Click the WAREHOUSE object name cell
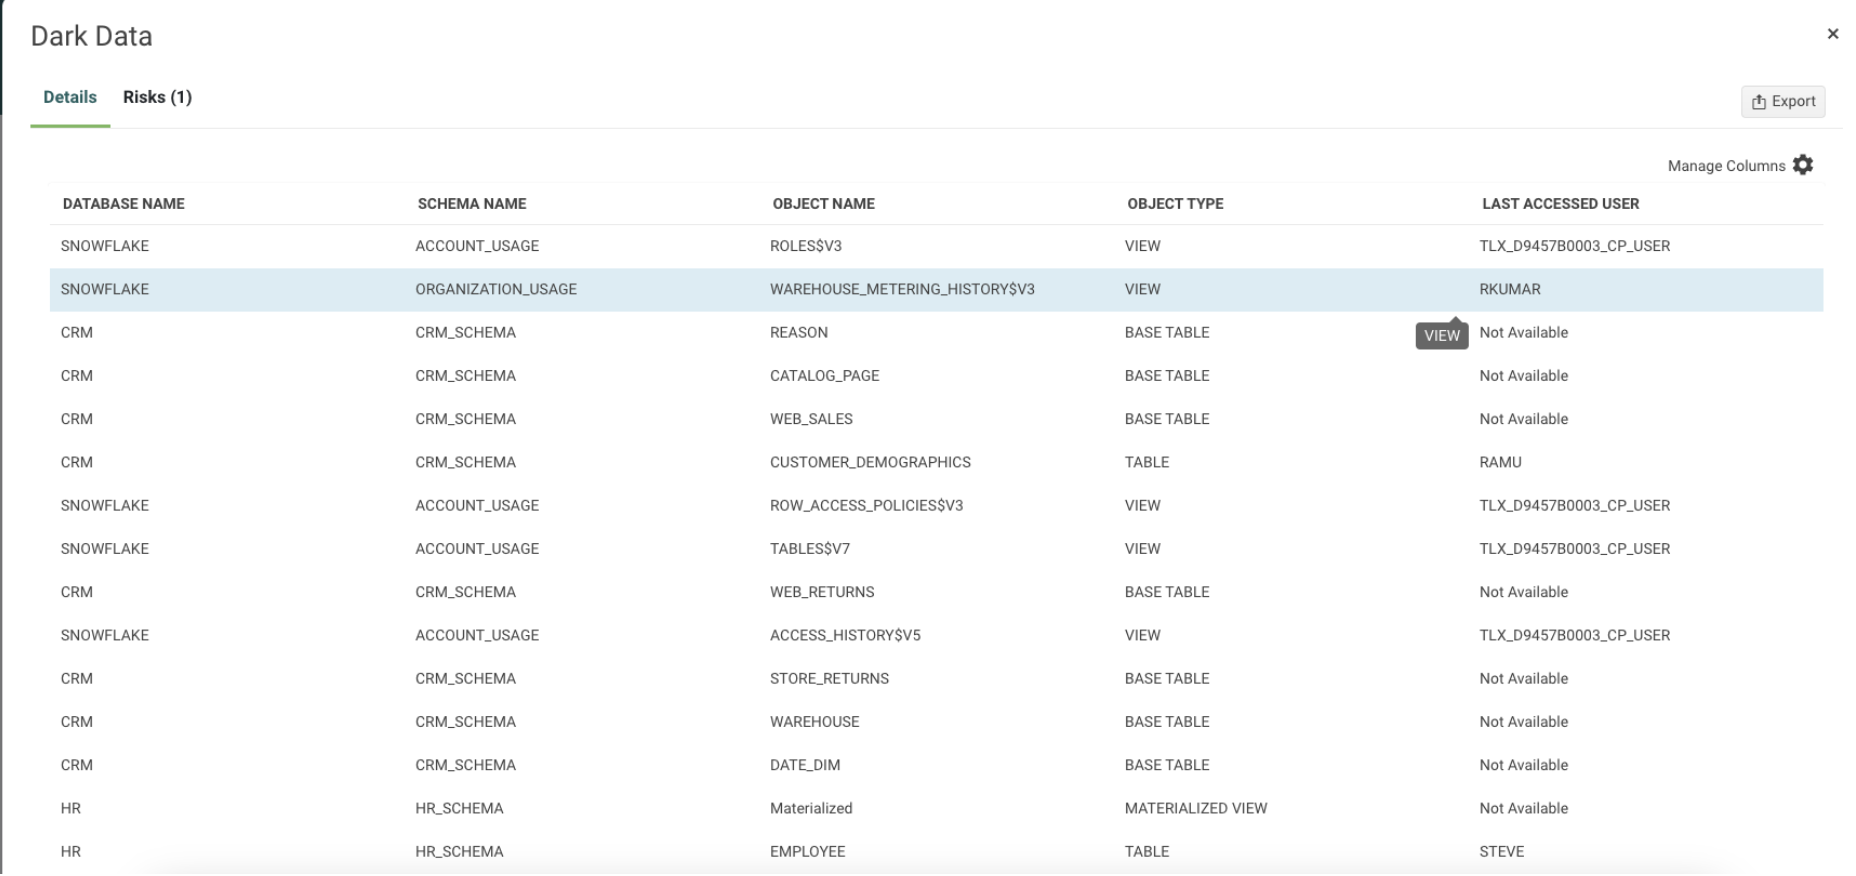This screenshot has height=876, width=1856. [x=814, y=722]
